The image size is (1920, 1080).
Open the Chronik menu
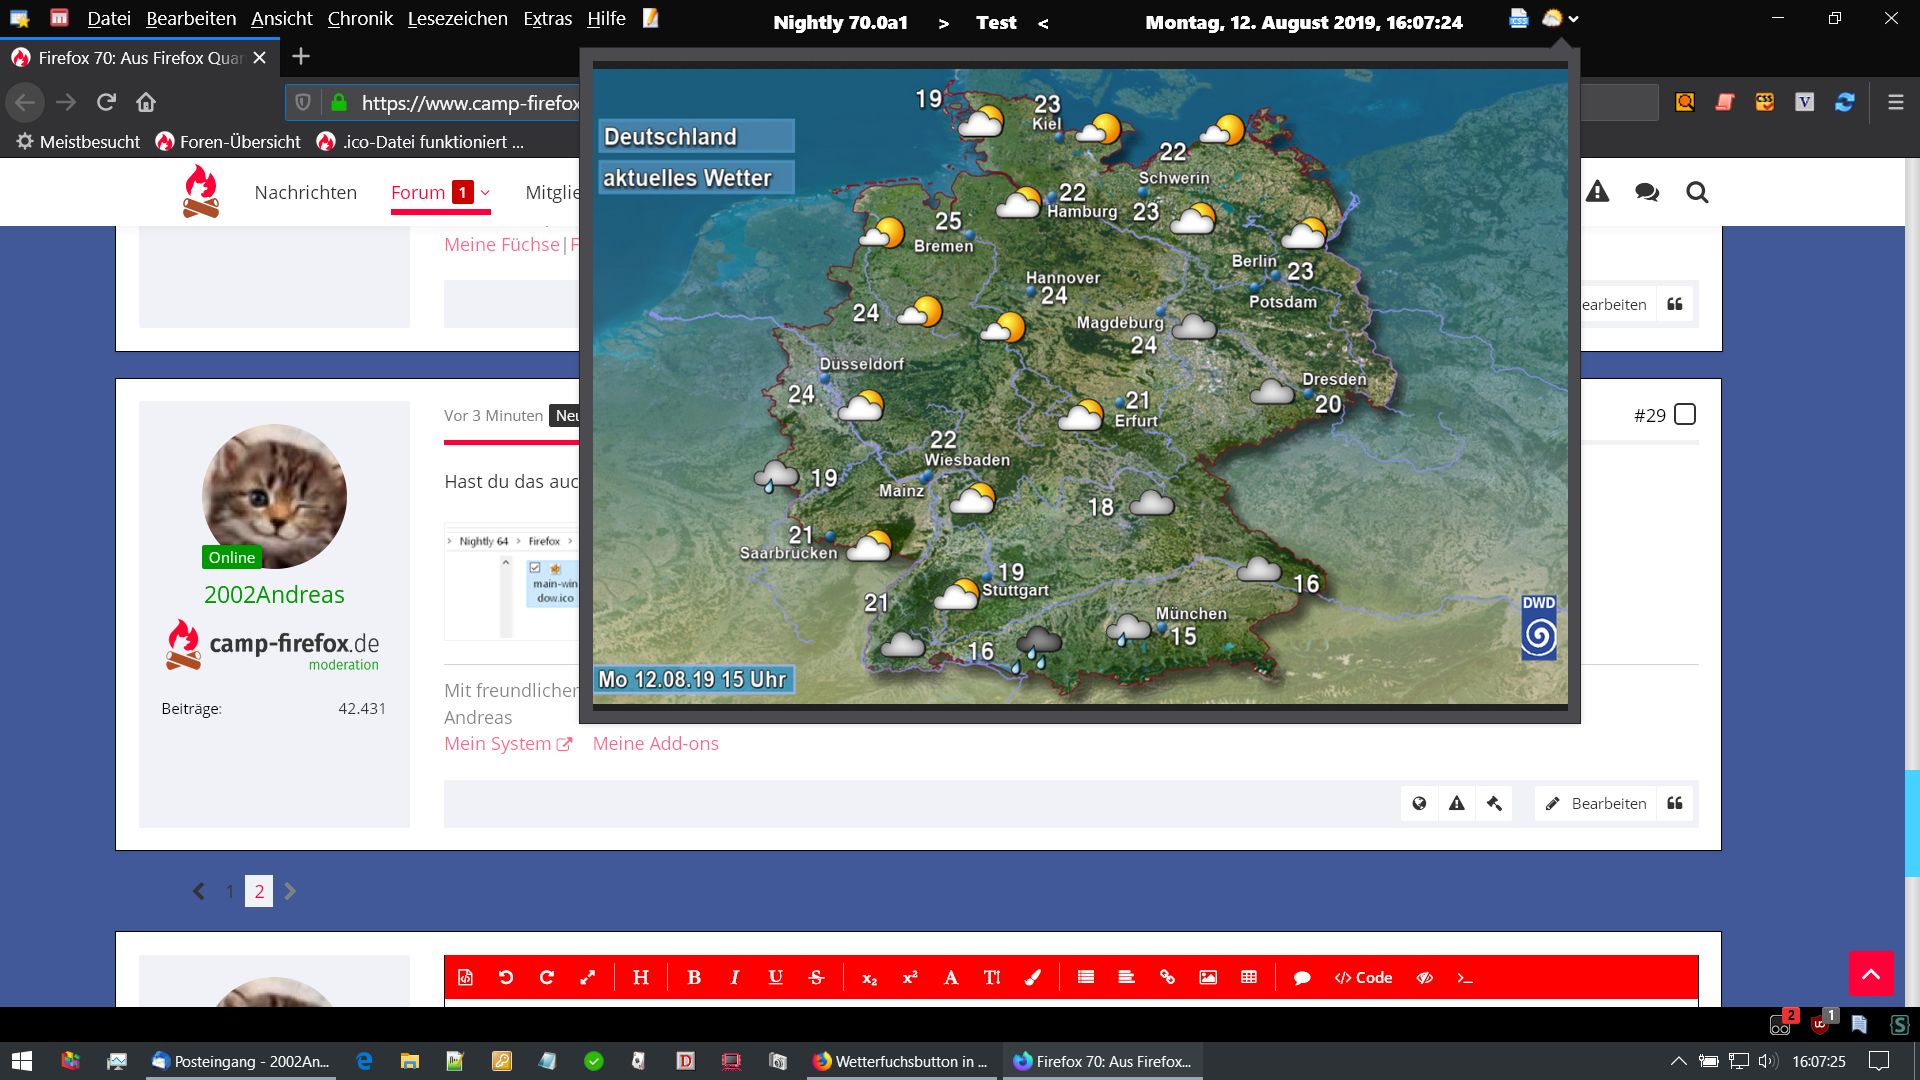[x=360, y=19]
